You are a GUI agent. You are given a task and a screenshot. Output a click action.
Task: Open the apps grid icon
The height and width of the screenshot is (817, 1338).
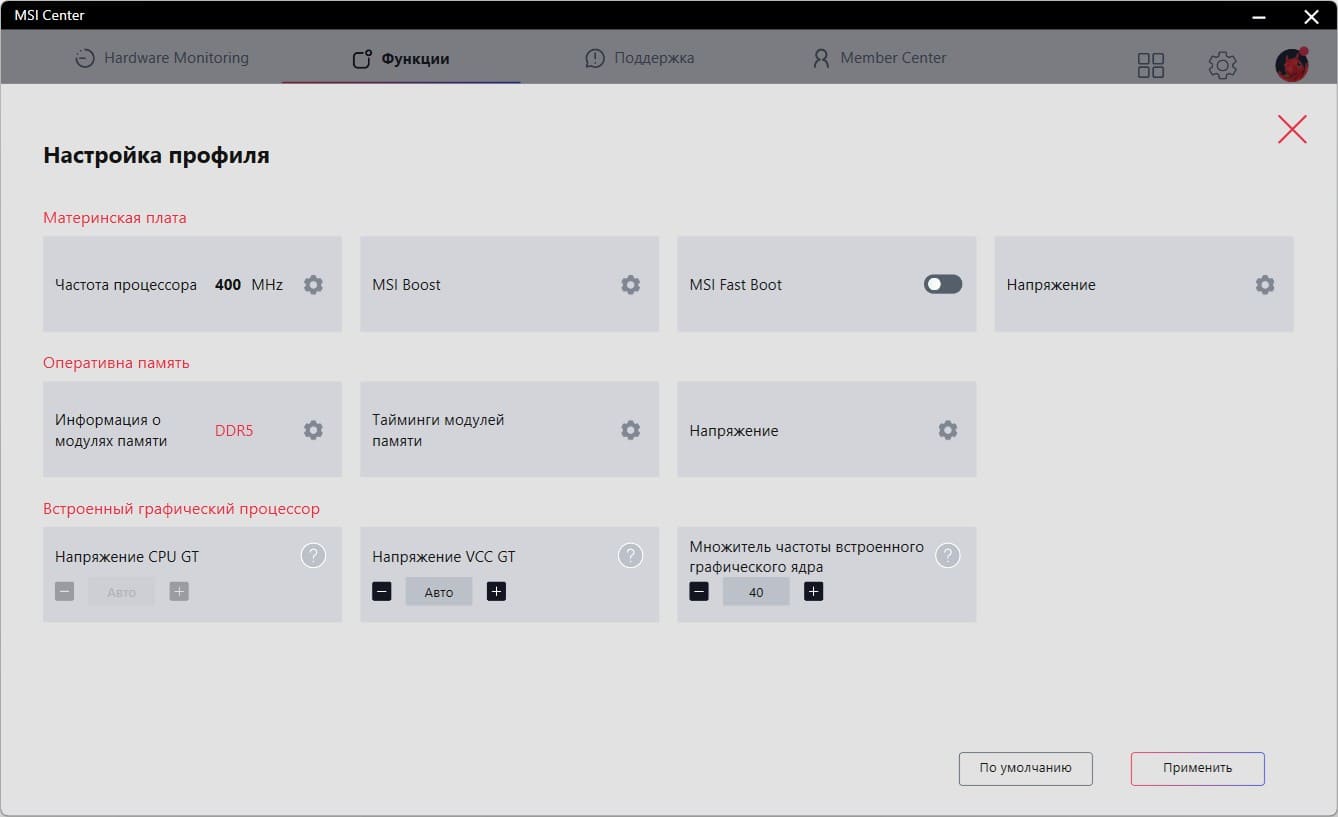click(x=1151, y=65)
